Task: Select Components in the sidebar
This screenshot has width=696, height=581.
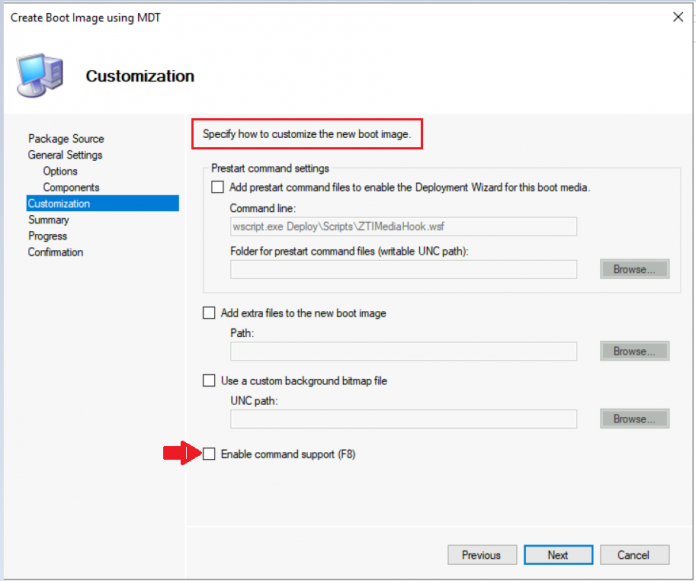Action: click(71, 187)
